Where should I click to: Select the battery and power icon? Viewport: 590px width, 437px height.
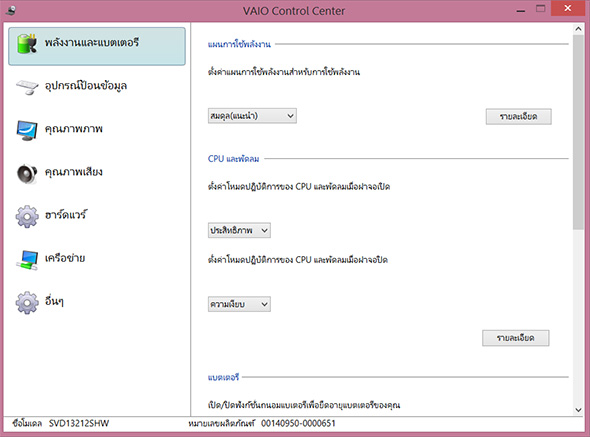pyautogui.click(x=27, y=44)
